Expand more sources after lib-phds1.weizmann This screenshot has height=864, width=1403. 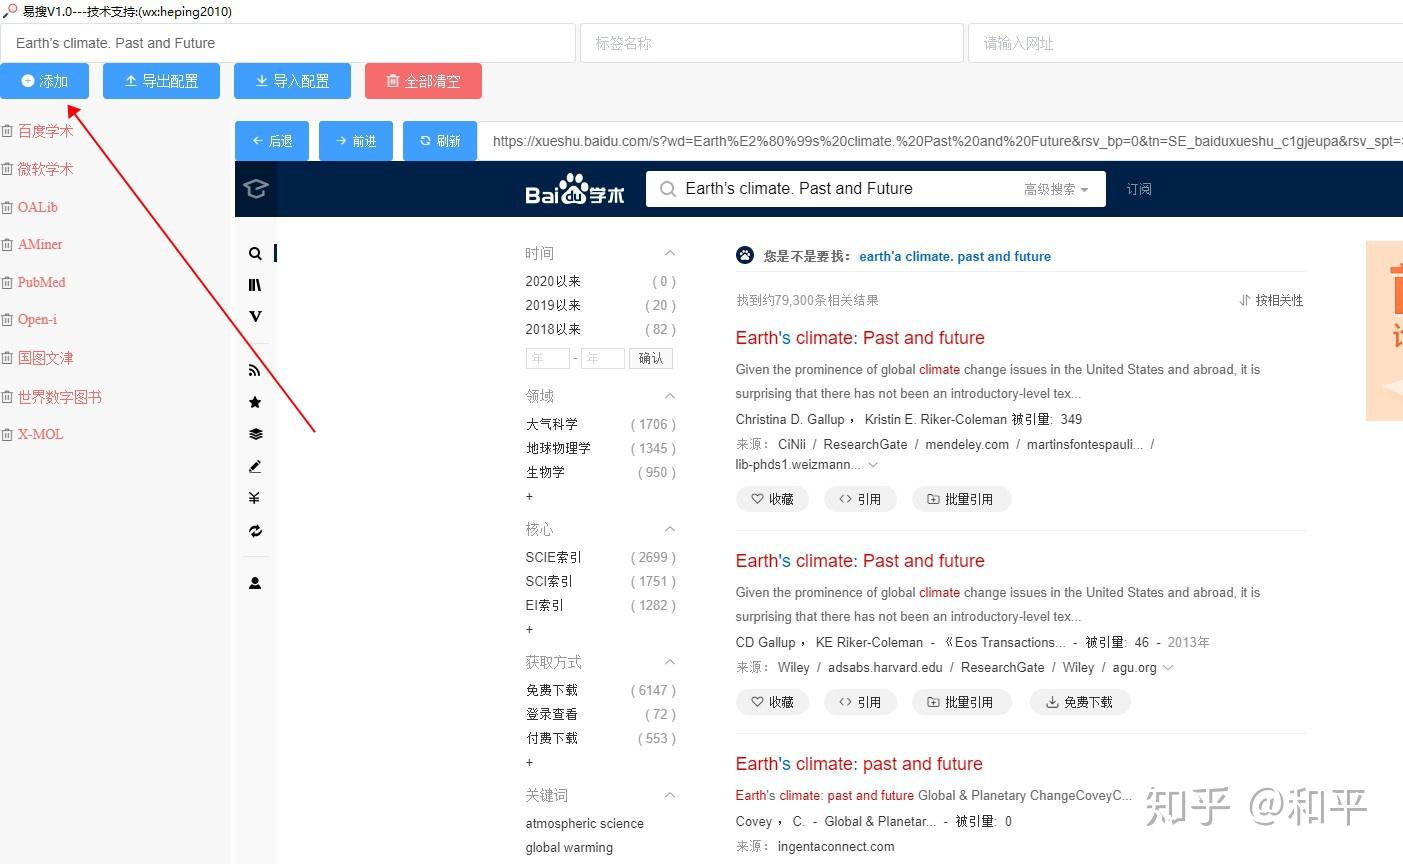click(873, 465)
